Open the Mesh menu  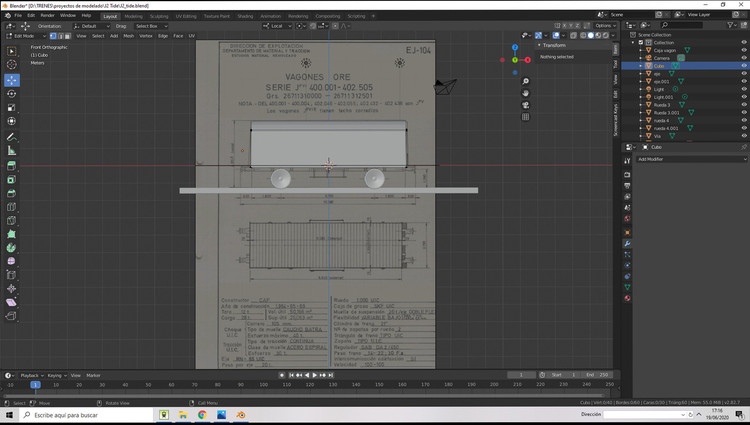129,36
